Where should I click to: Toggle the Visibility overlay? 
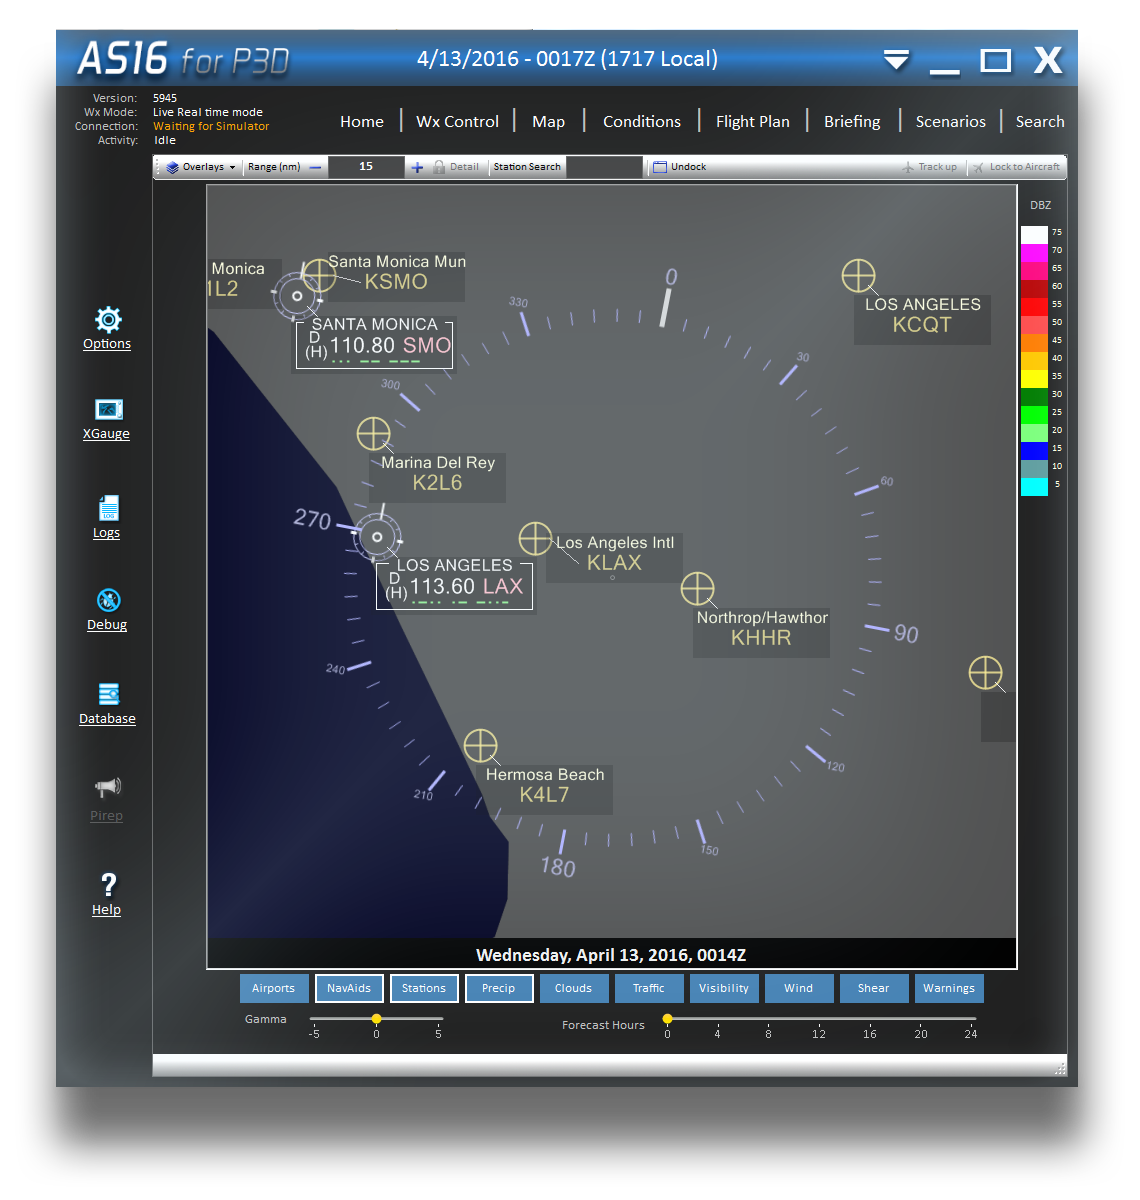click(724, 988)
